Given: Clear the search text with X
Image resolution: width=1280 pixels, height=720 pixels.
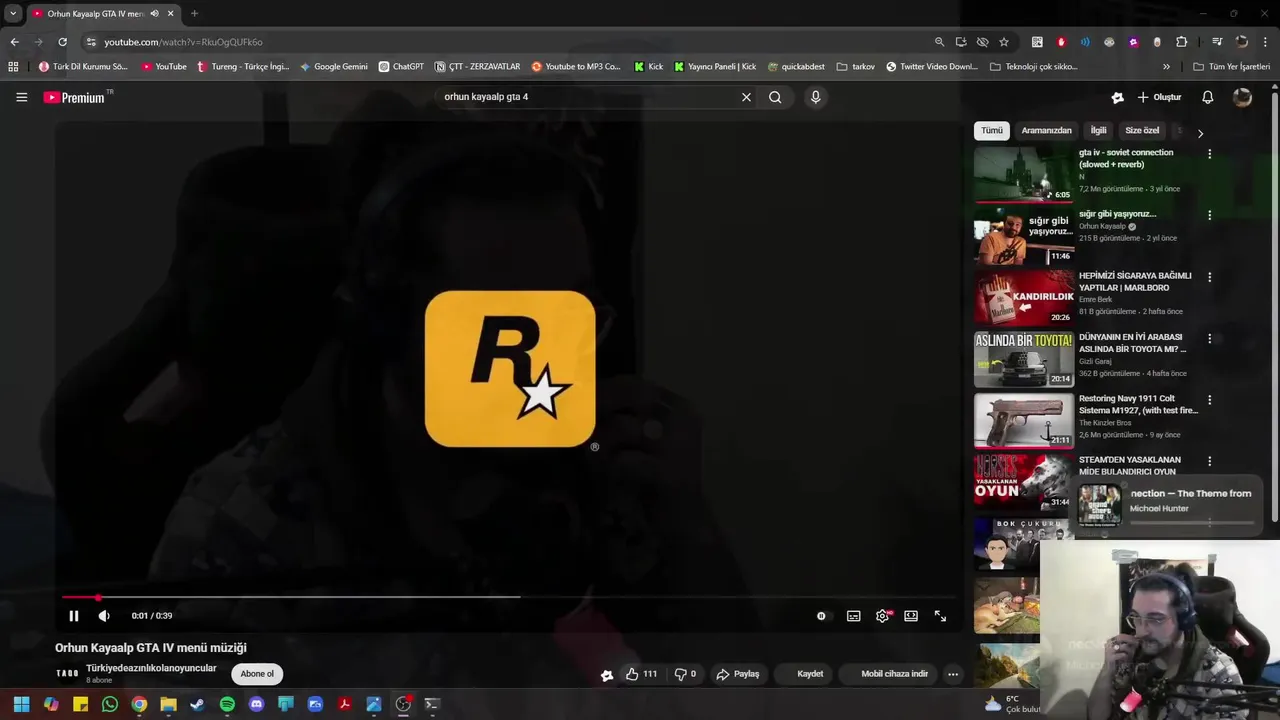Looking at the screenshot, I should [x=746, y=97].
